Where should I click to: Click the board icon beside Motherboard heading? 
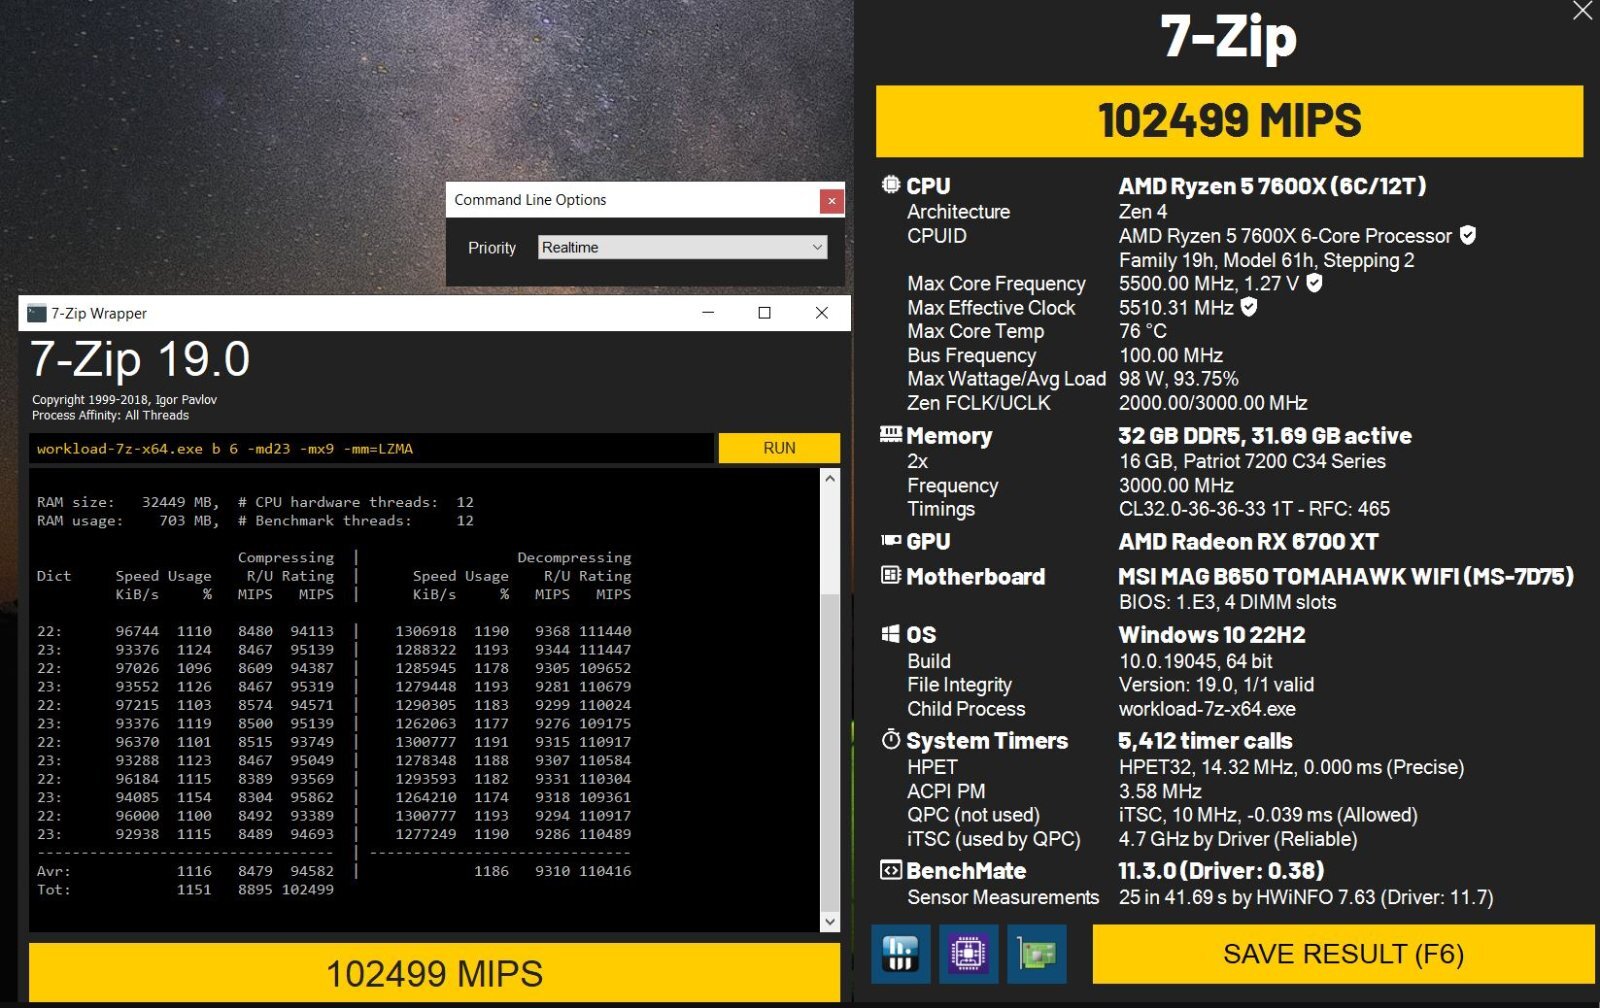click(x=890, y=575)
